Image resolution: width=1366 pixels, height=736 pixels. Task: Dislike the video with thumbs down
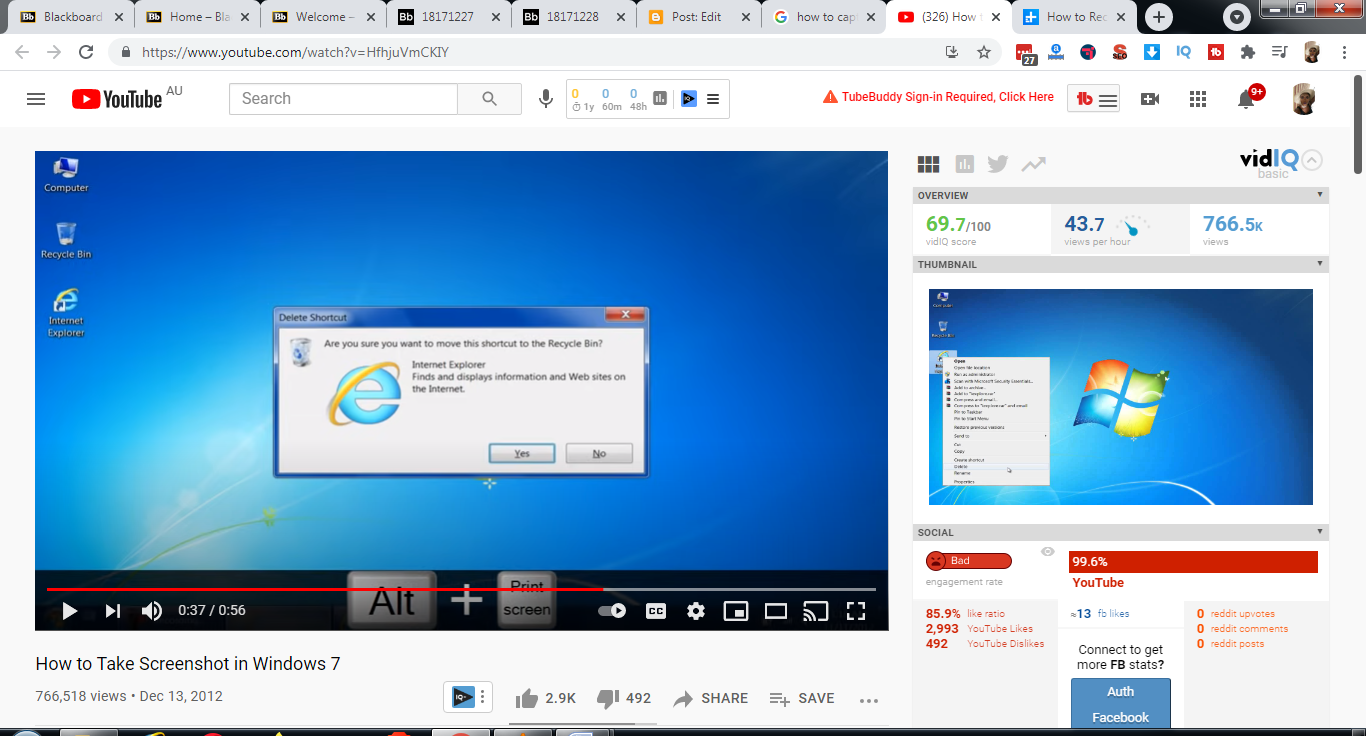point(623,698)
